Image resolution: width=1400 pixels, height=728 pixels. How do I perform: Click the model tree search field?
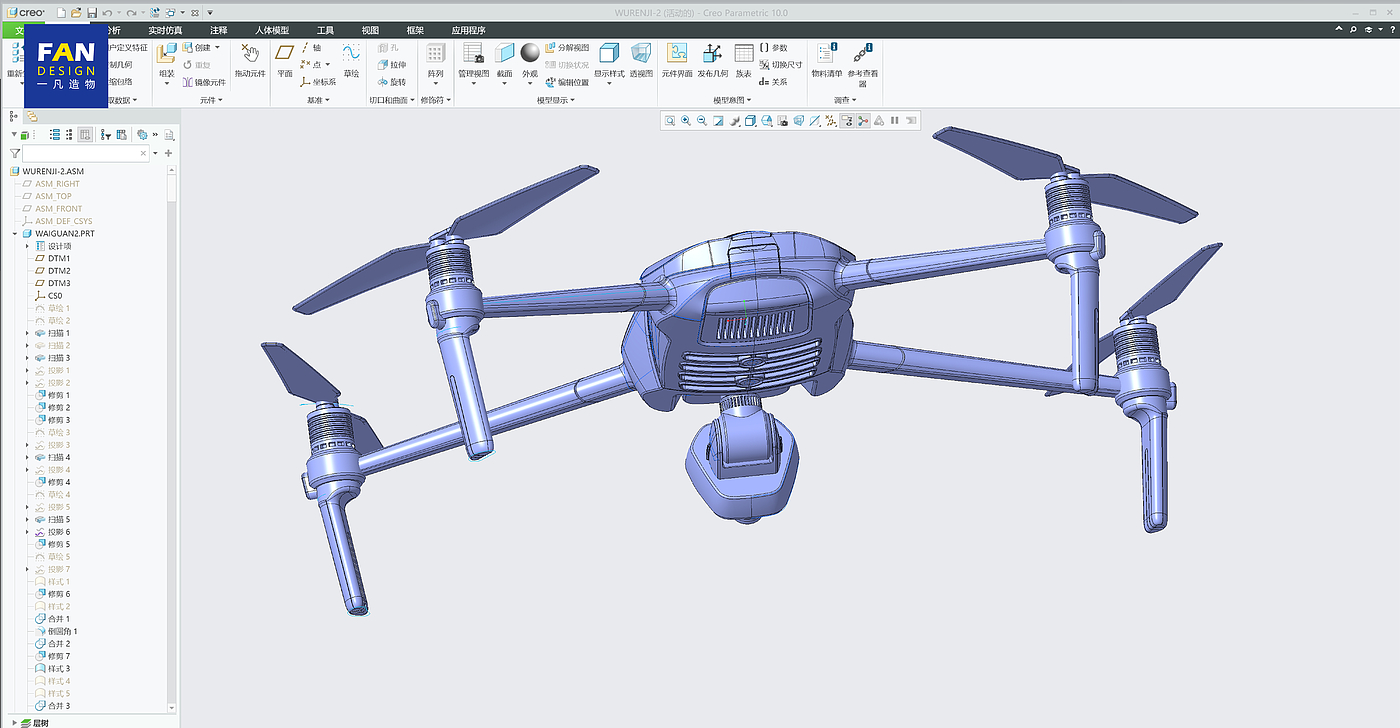(80, 153)
